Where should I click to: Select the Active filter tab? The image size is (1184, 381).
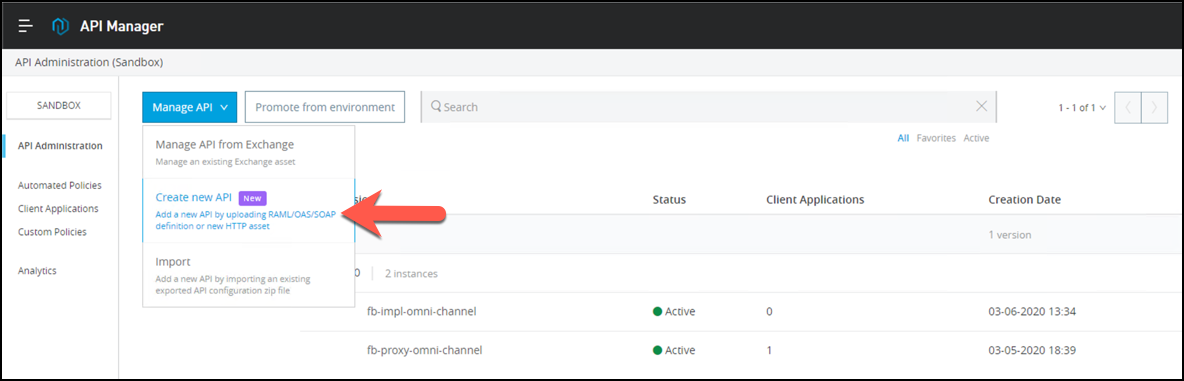point(976,138)
